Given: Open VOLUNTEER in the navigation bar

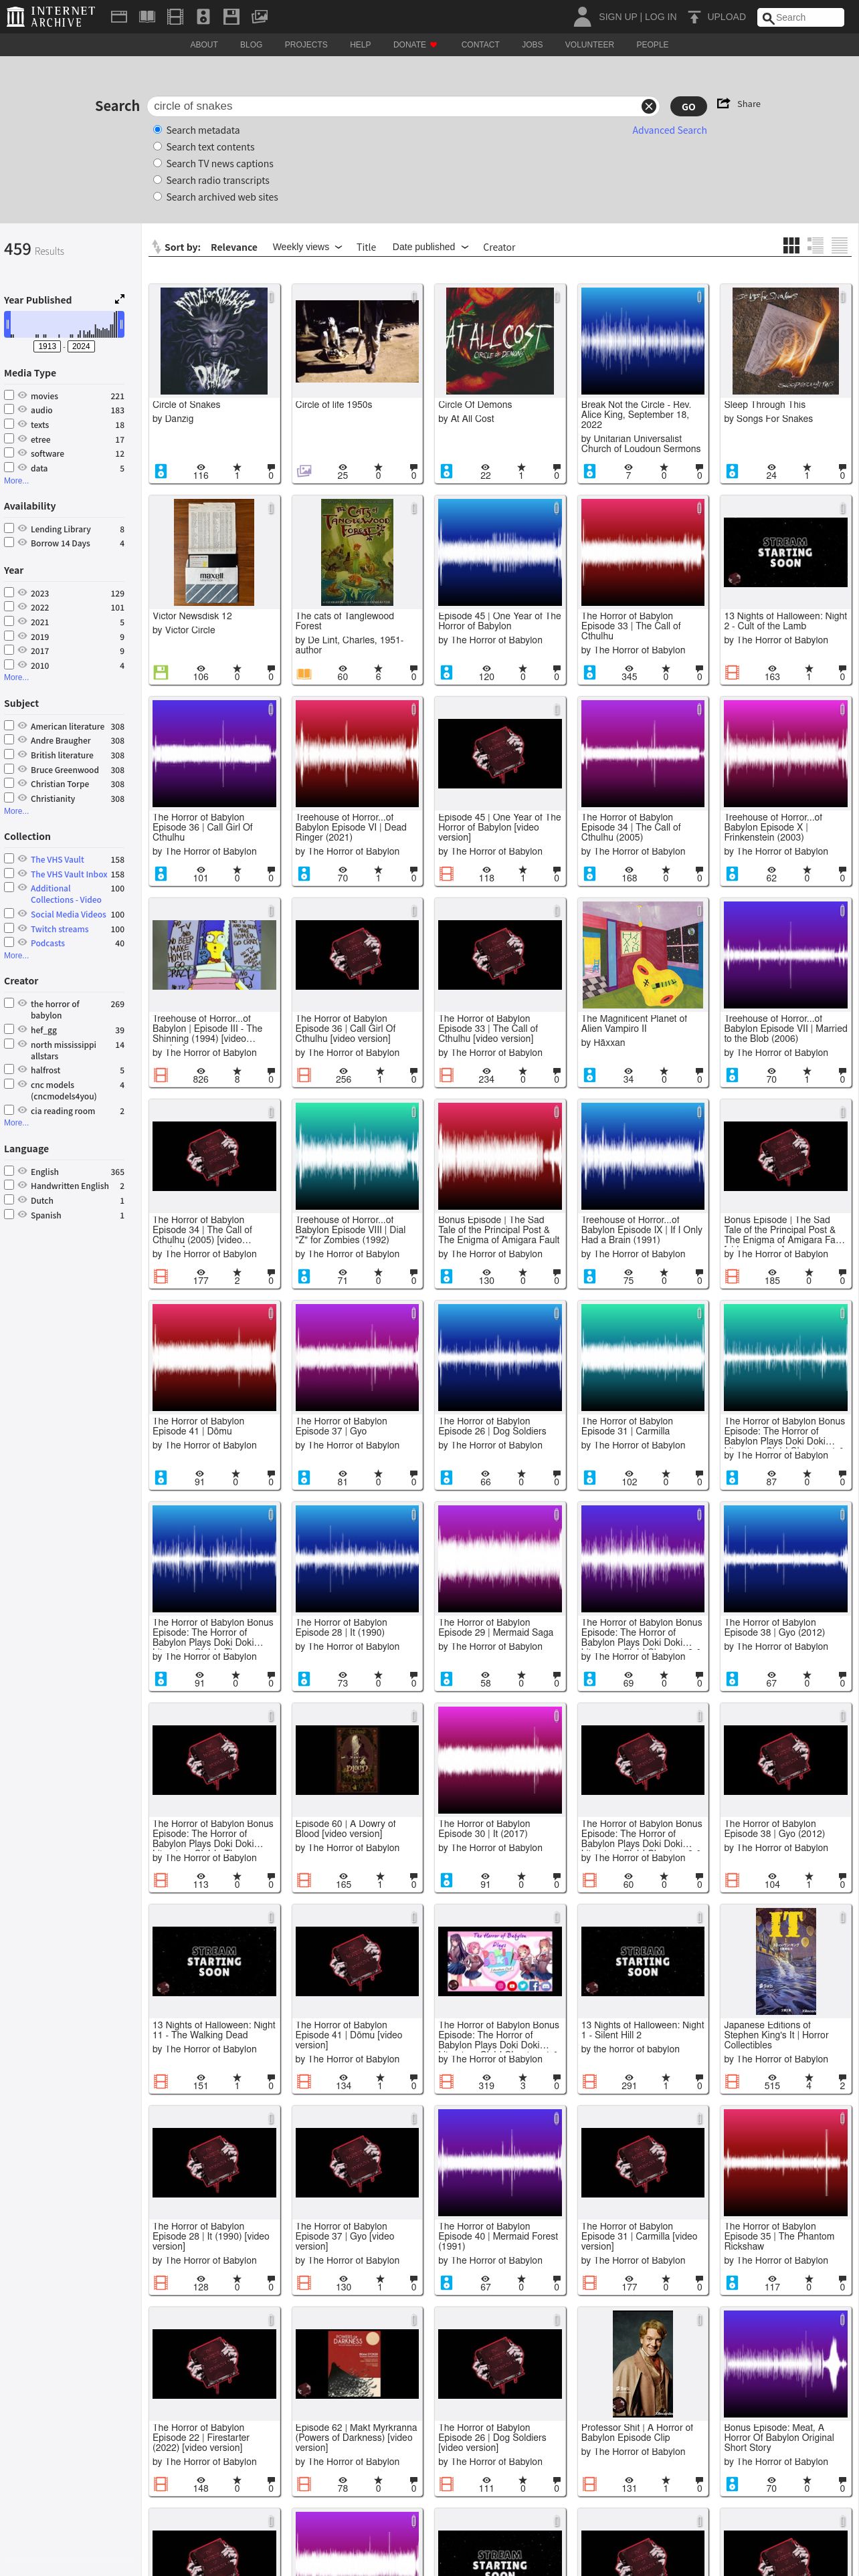Looking at the screenshot, I should (589, 45).
